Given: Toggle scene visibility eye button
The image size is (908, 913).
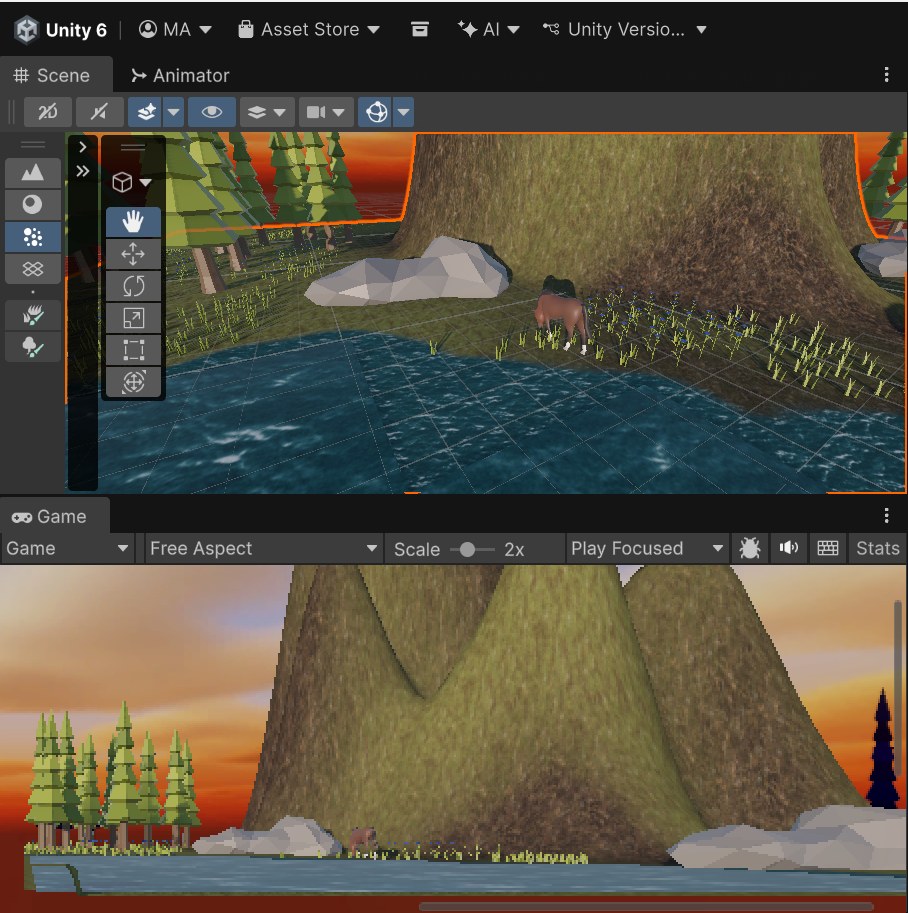Looking at the screenshot, I should [x=211, y=112].
